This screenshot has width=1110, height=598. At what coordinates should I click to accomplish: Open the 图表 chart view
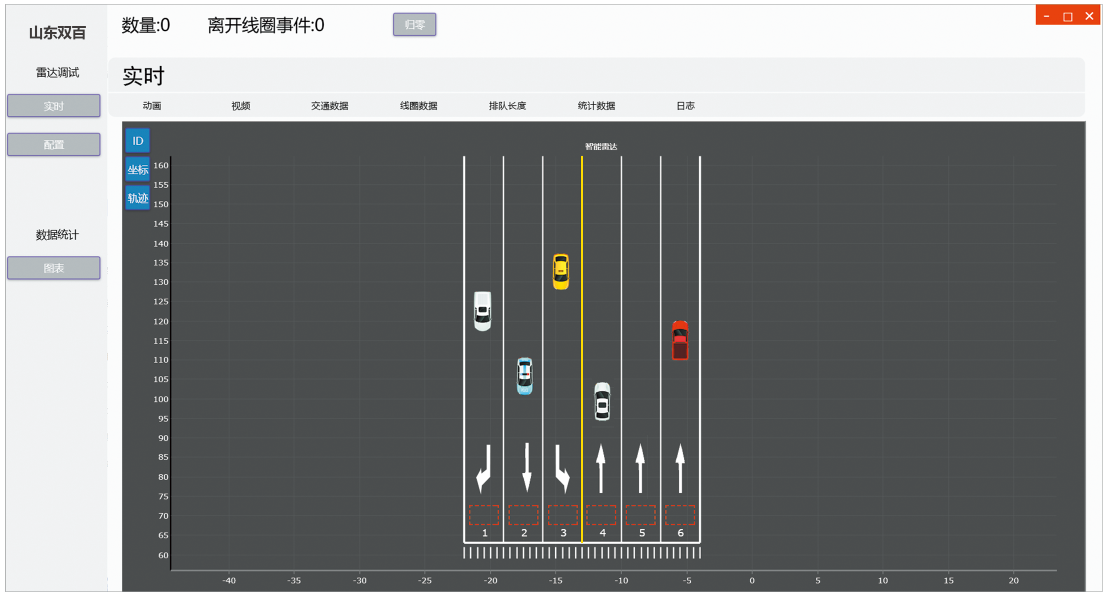click(54, 268)
